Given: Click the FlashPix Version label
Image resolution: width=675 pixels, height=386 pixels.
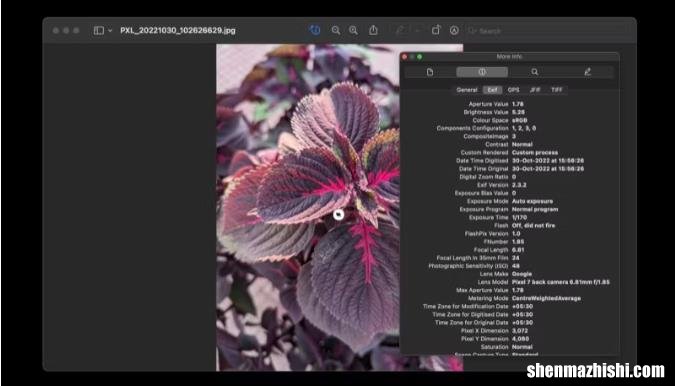Looking at the screenshot, I should coord(486,233).
